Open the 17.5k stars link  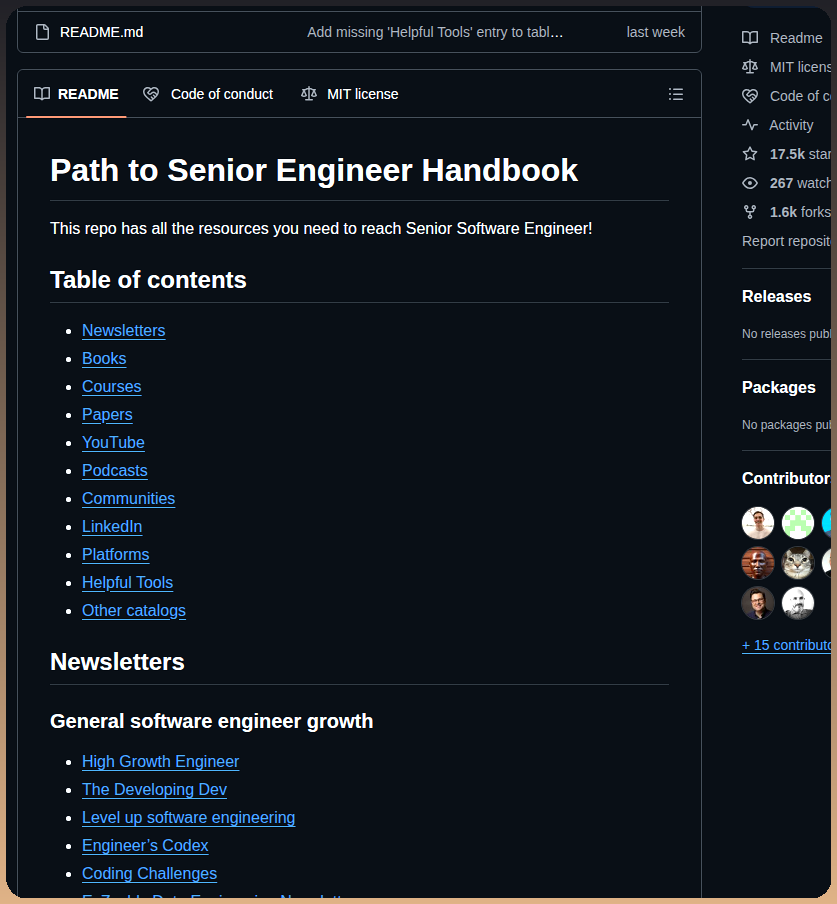800,154
